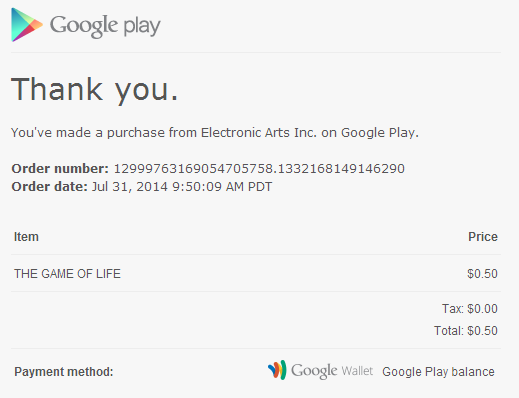Click the Tax: $0.00 line
This screenshot has height=398, width=519.
[x=470, y=309]
